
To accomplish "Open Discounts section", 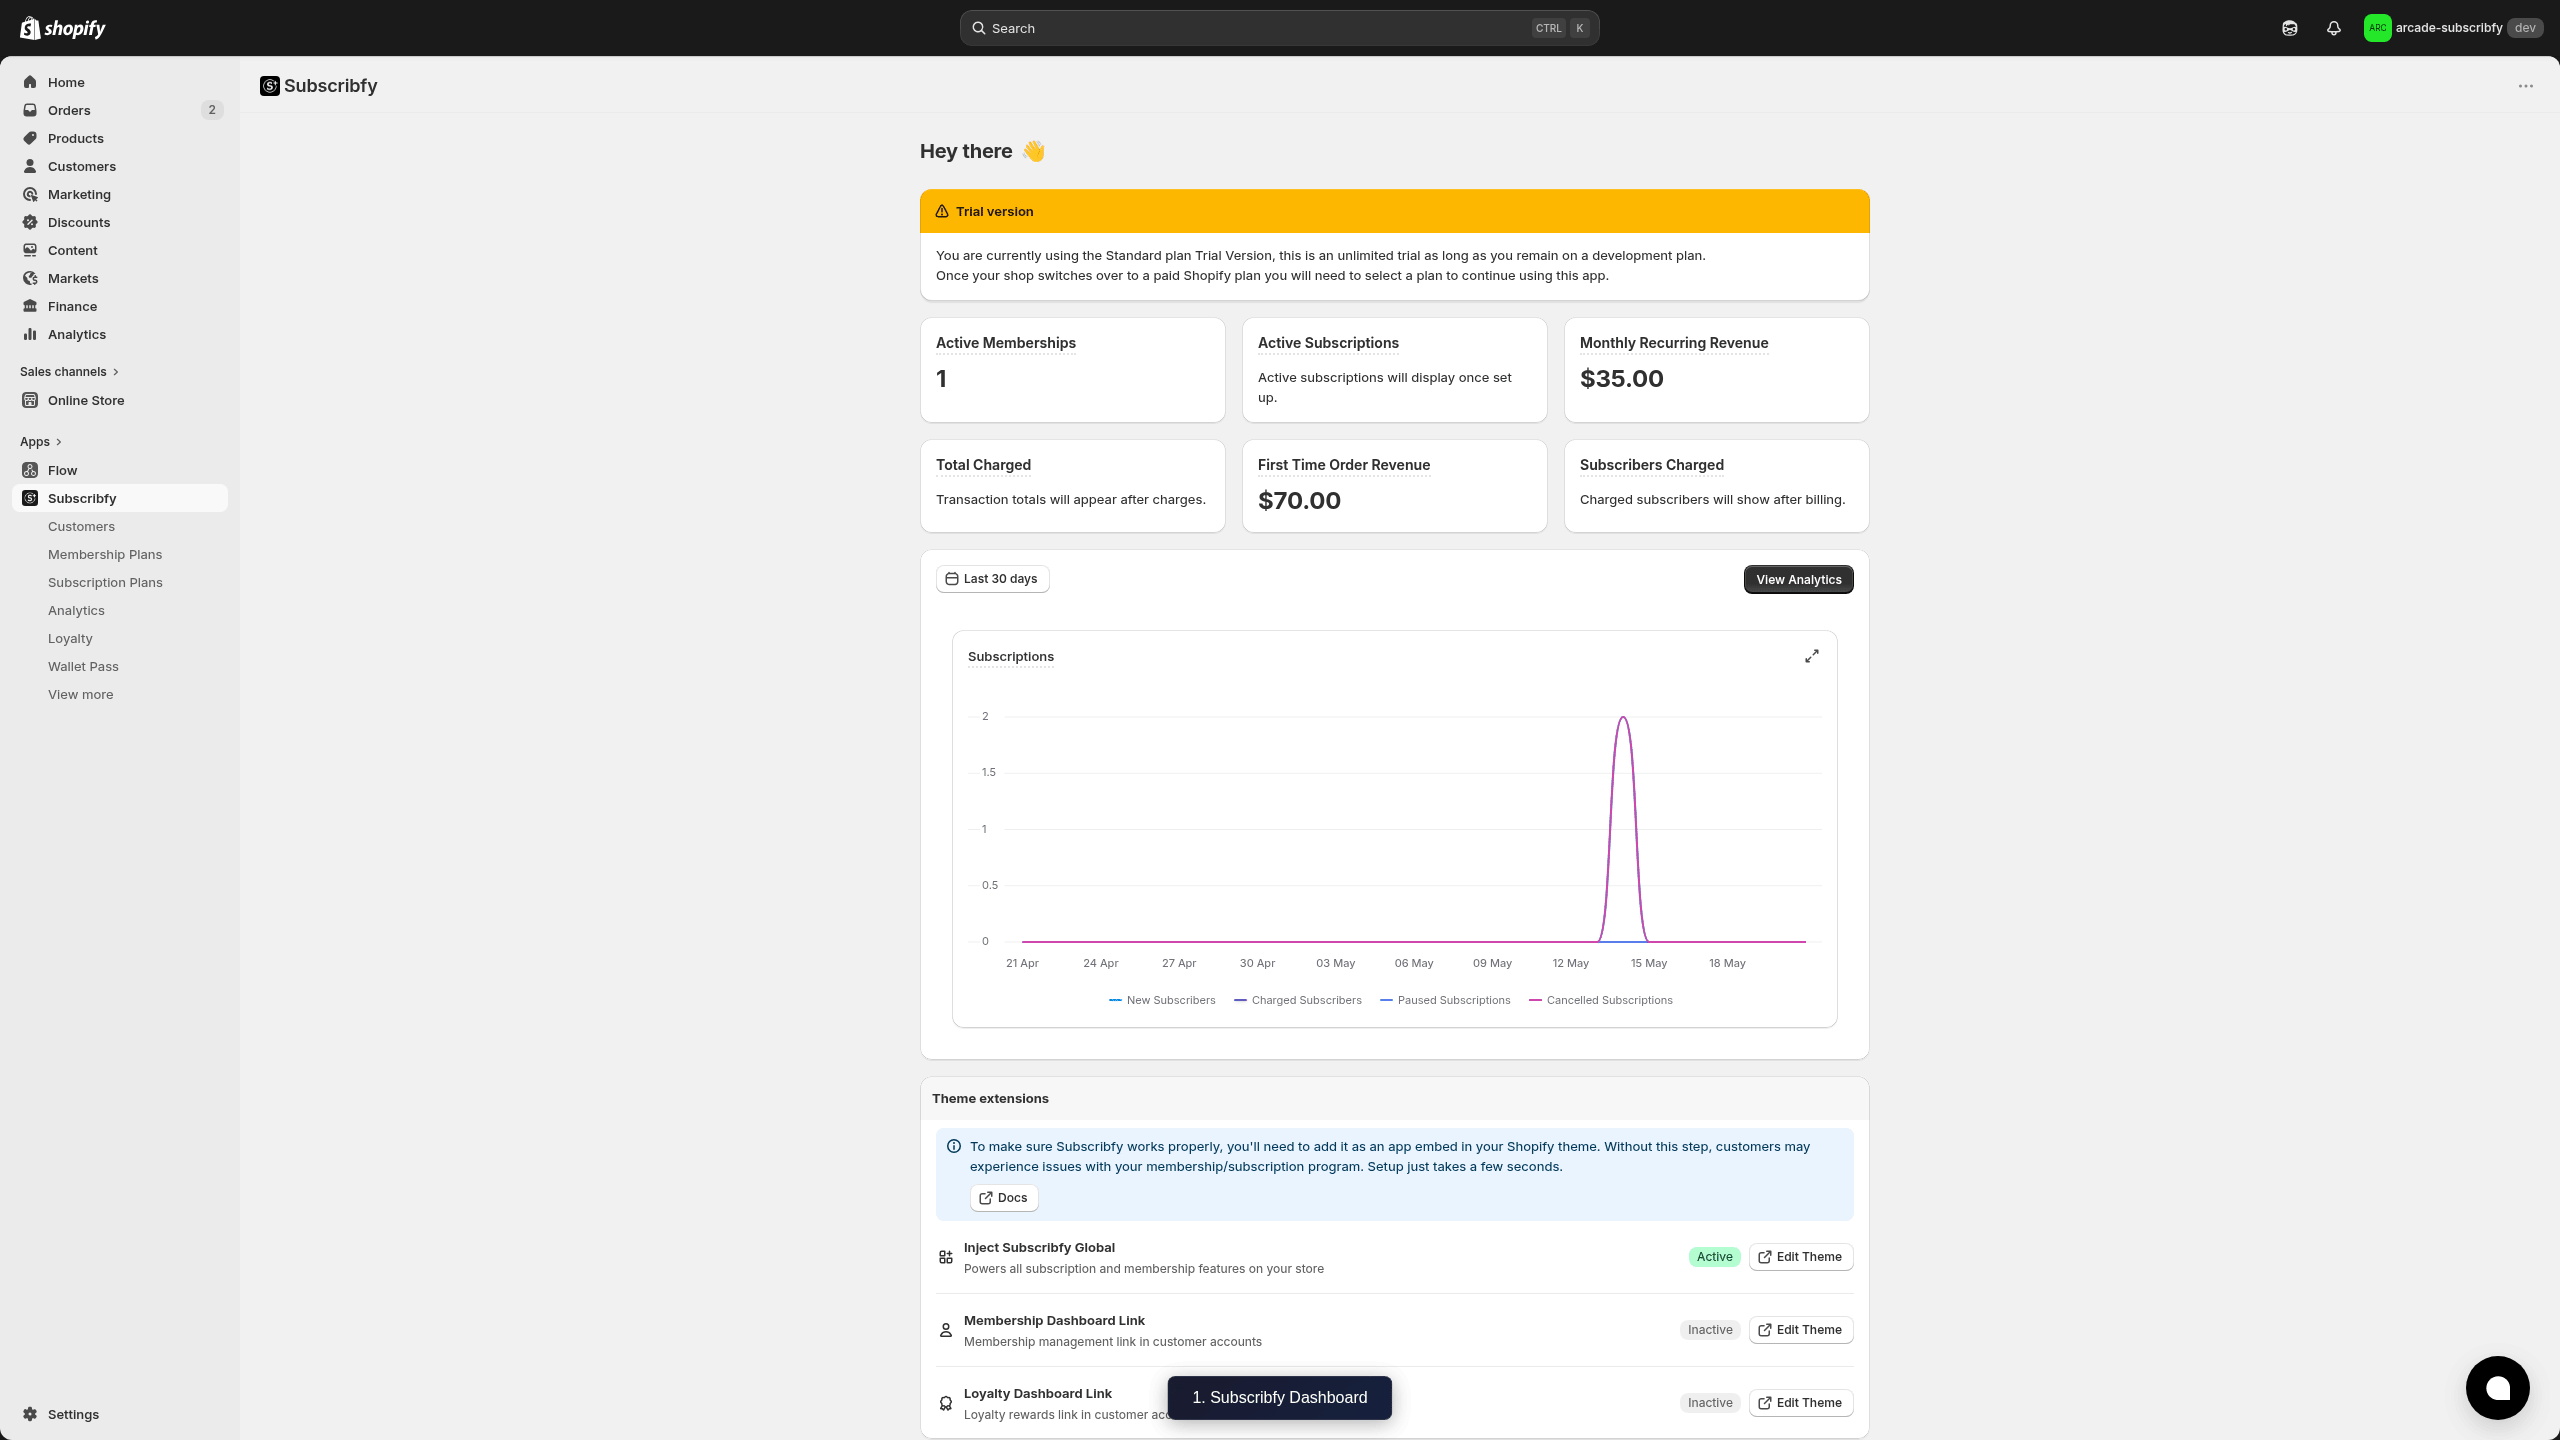I will tap(120, 222).
